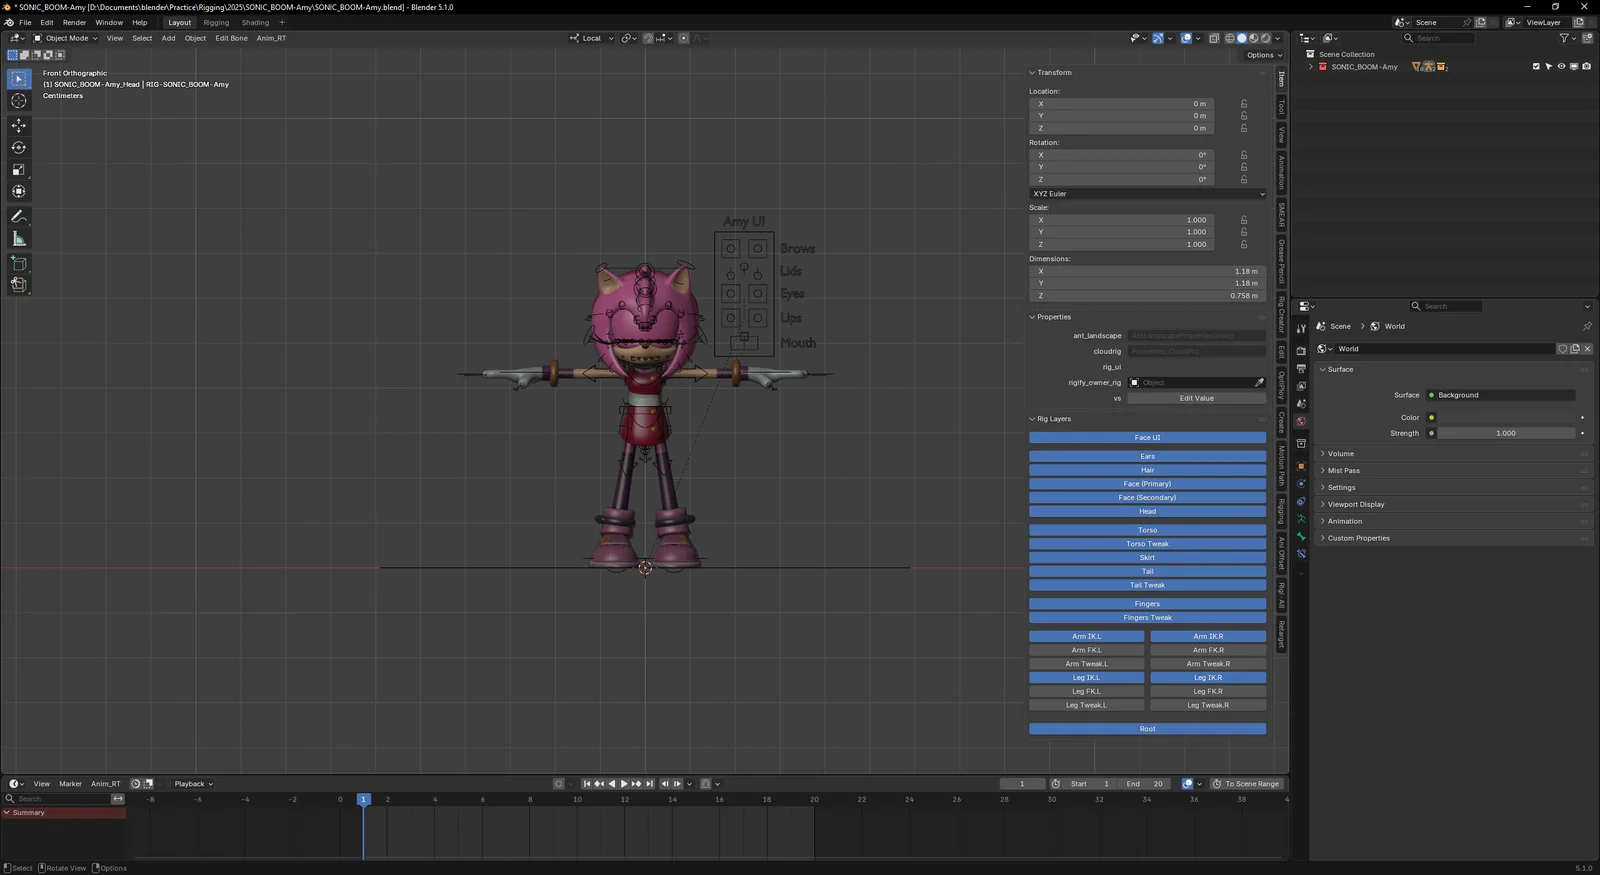
Task: Select the Annotate tool
Action: pos(19,216)
